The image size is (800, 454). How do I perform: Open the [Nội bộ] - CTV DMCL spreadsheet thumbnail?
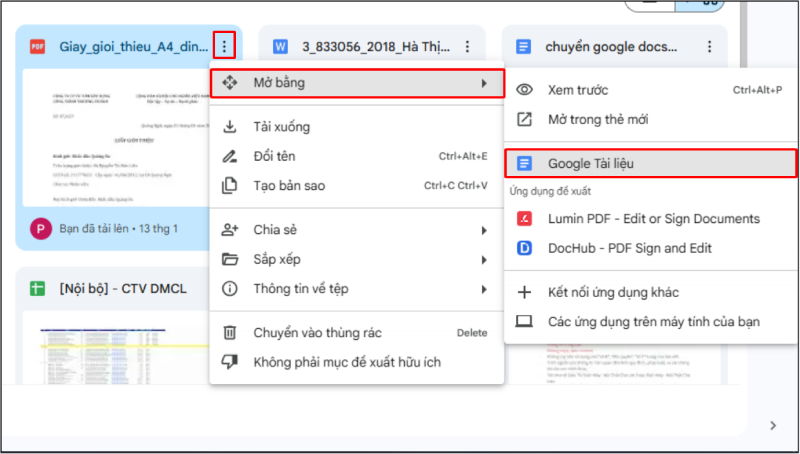click(116, 348)
